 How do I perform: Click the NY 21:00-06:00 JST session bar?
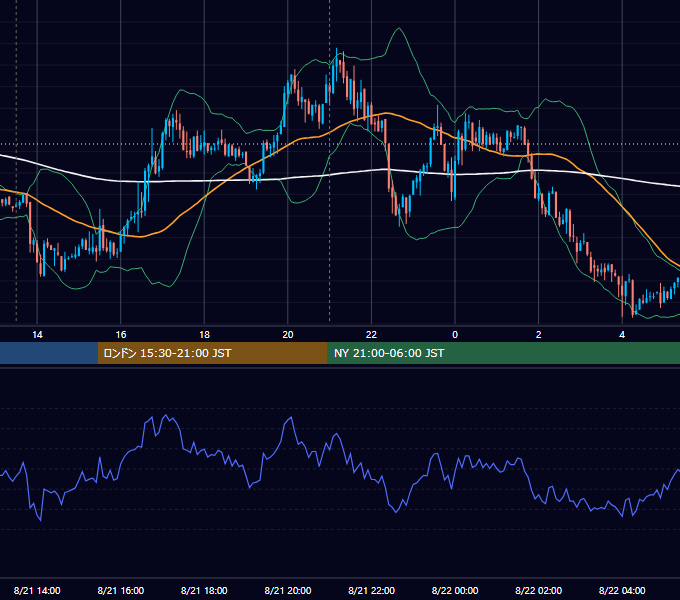(503, 353)
